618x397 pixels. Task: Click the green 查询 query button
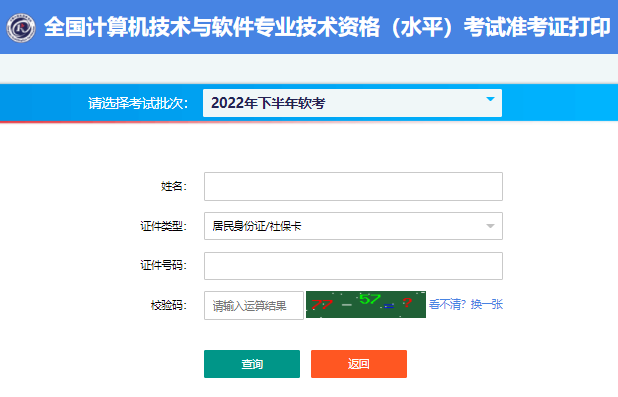[x=252, y=364]
